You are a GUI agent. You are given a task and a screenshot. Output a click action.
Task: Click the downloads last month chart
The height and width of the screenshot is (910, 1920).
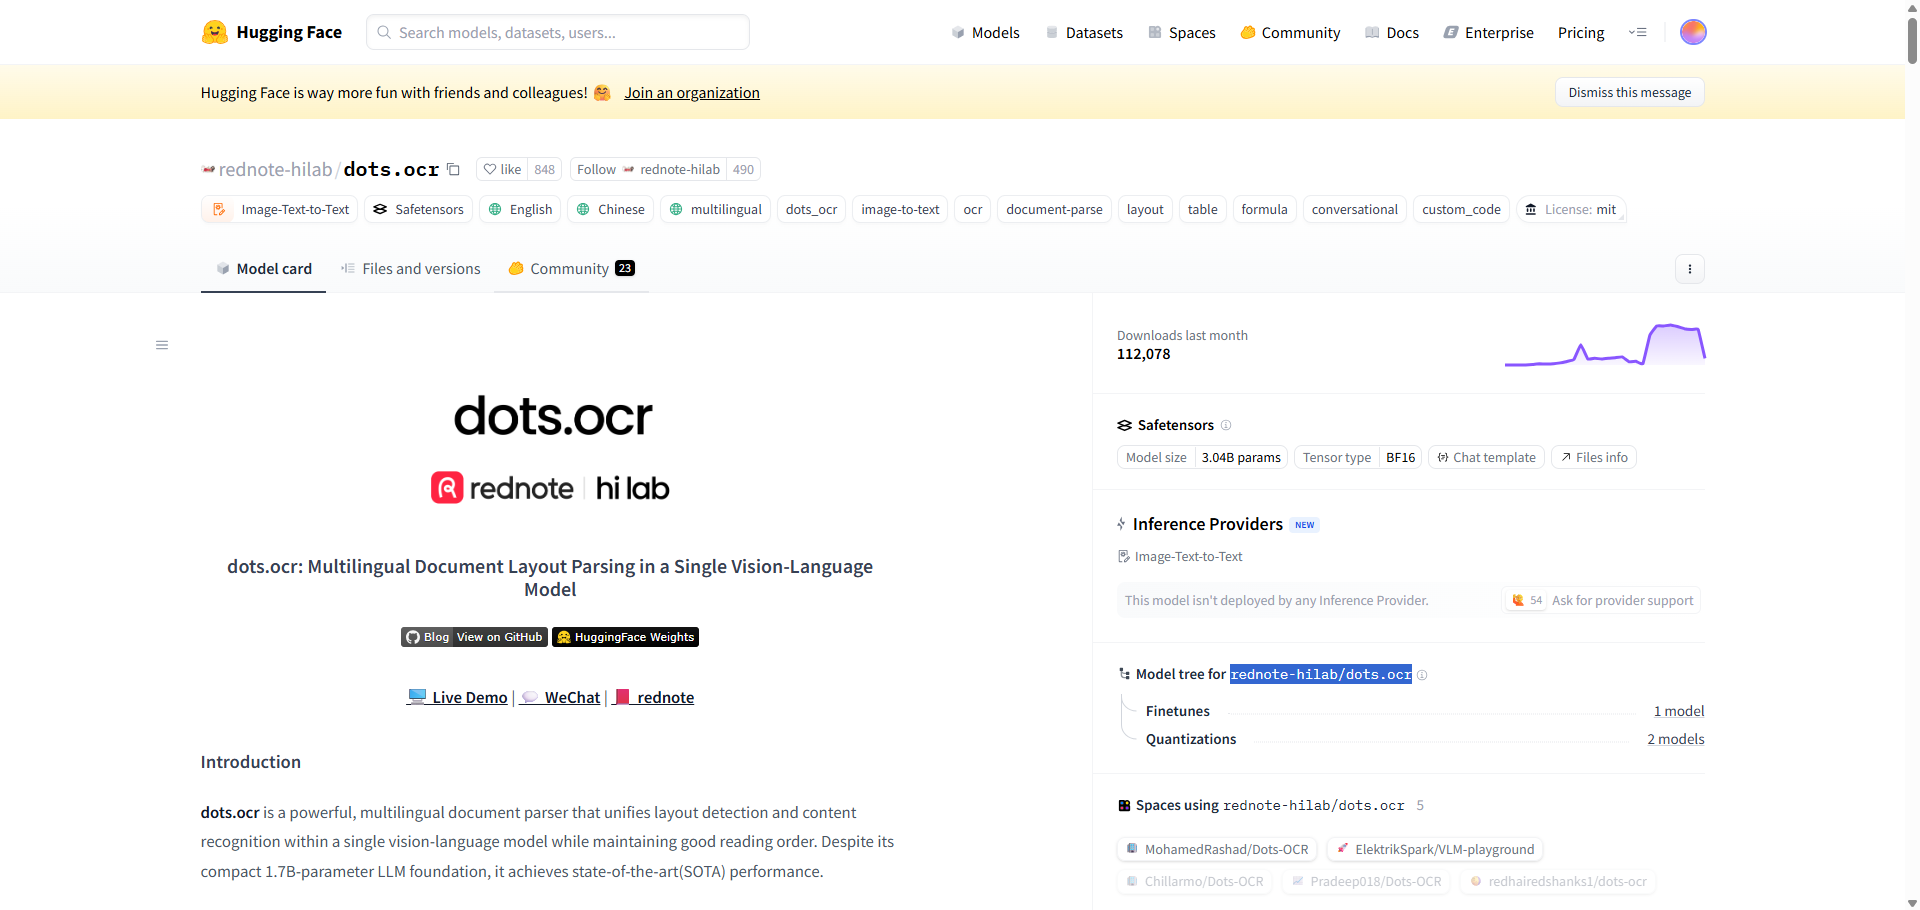1605,345
